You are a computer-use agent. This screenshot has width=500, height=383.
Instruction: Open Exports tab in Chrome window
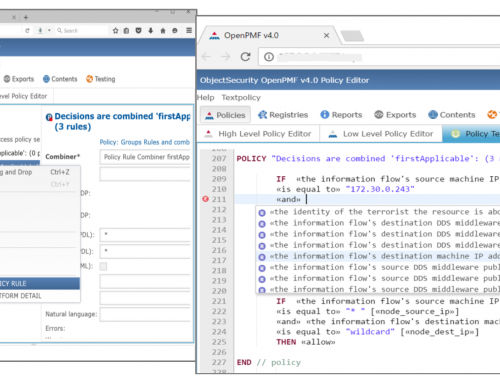(395, 115)
